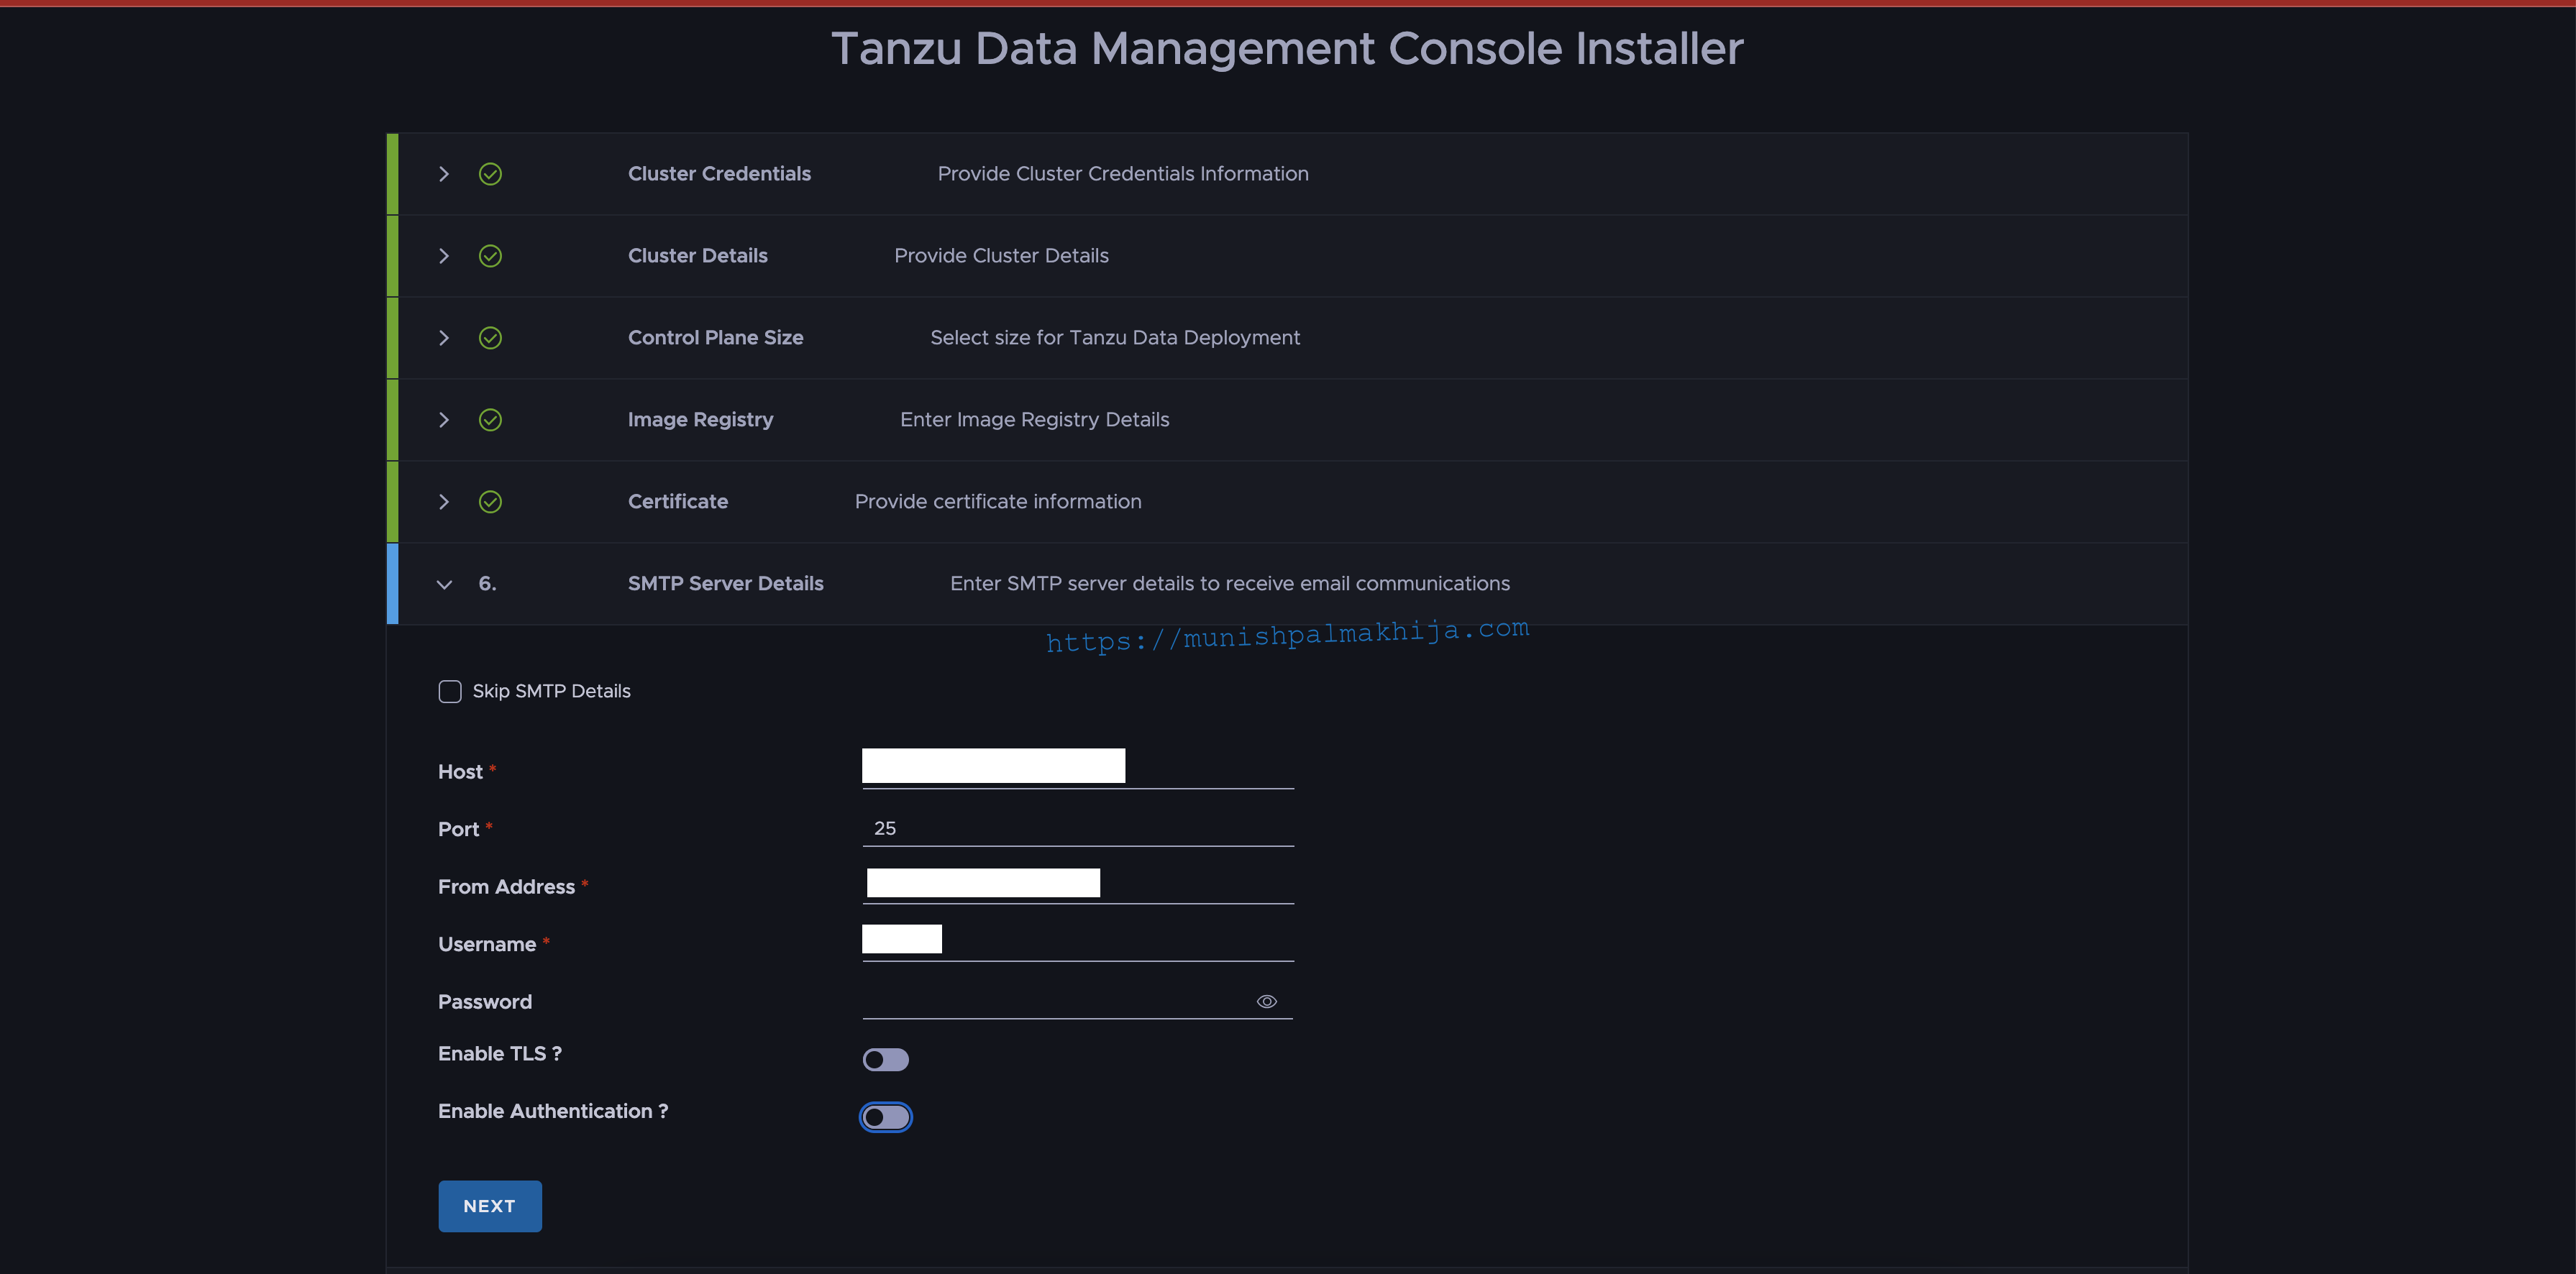
Task: Click 'Provide Cluster Credentials Information' description
Action: point(1123,174)
